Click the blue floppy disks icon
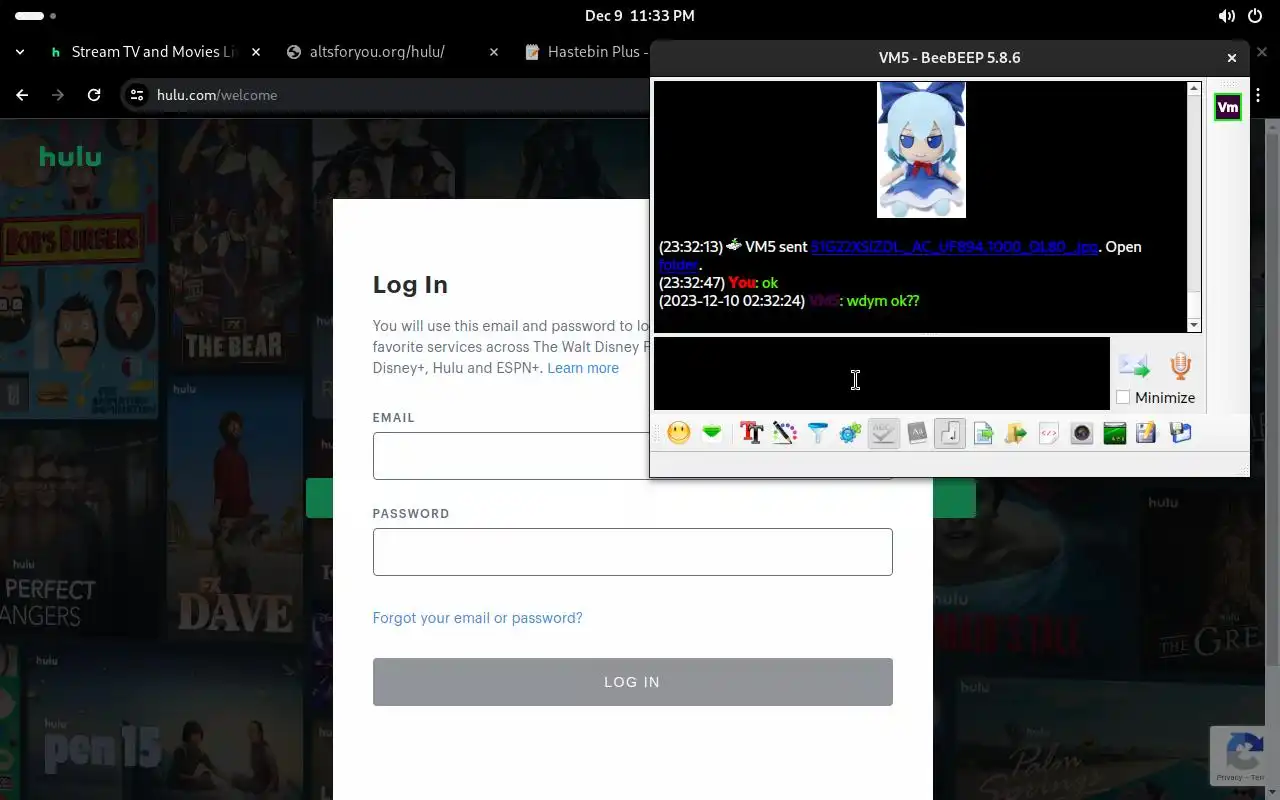This screenshot has height=800, width=1280. [x=1180, y=433]
